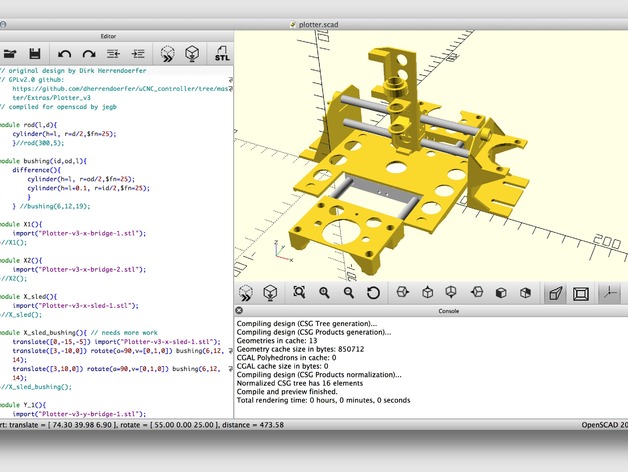Screen dimensions: 628x472
Task: Click View All in the viewer toolbar
Action: tap(299, 293)
